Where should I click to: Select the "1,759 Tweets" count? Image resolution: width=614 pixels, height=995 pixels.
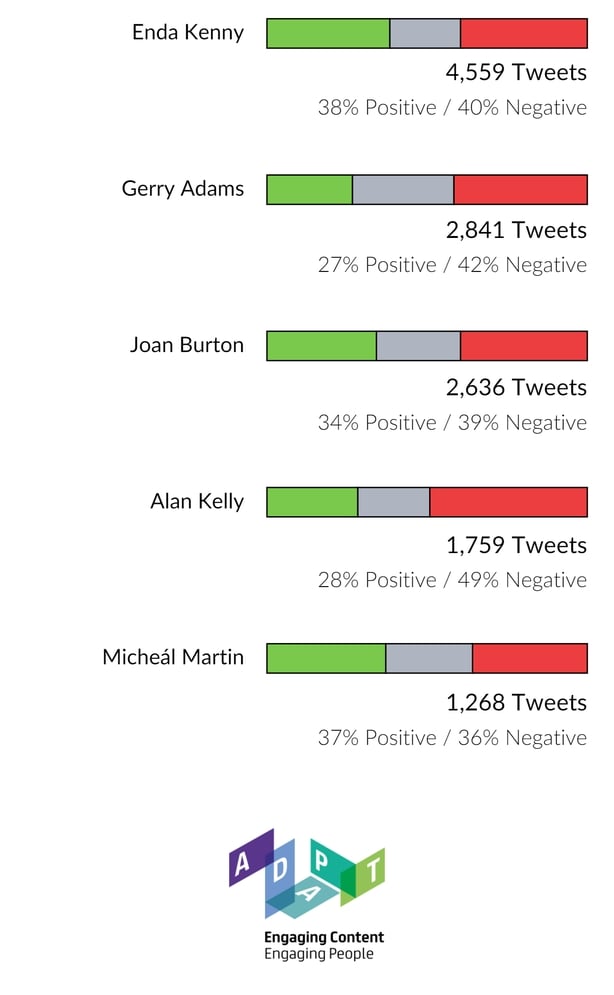[516, 545]
